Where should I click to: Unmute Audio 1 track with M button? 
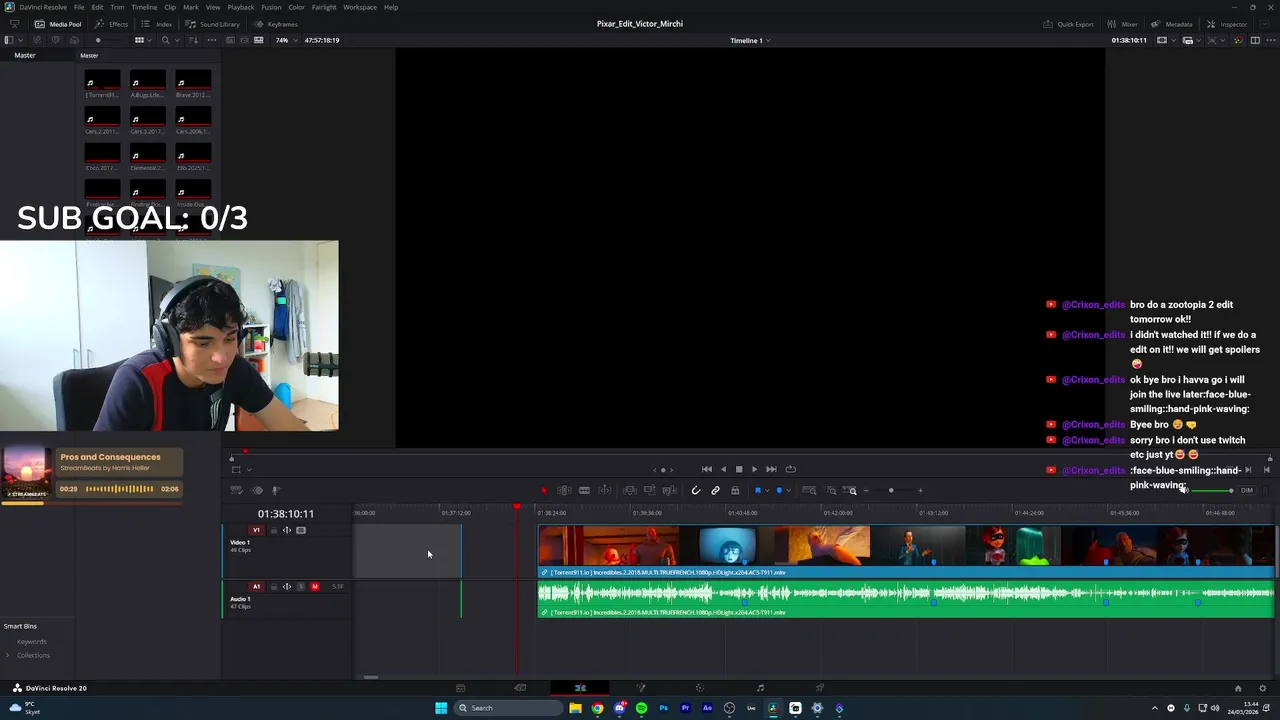pos(314,586)
